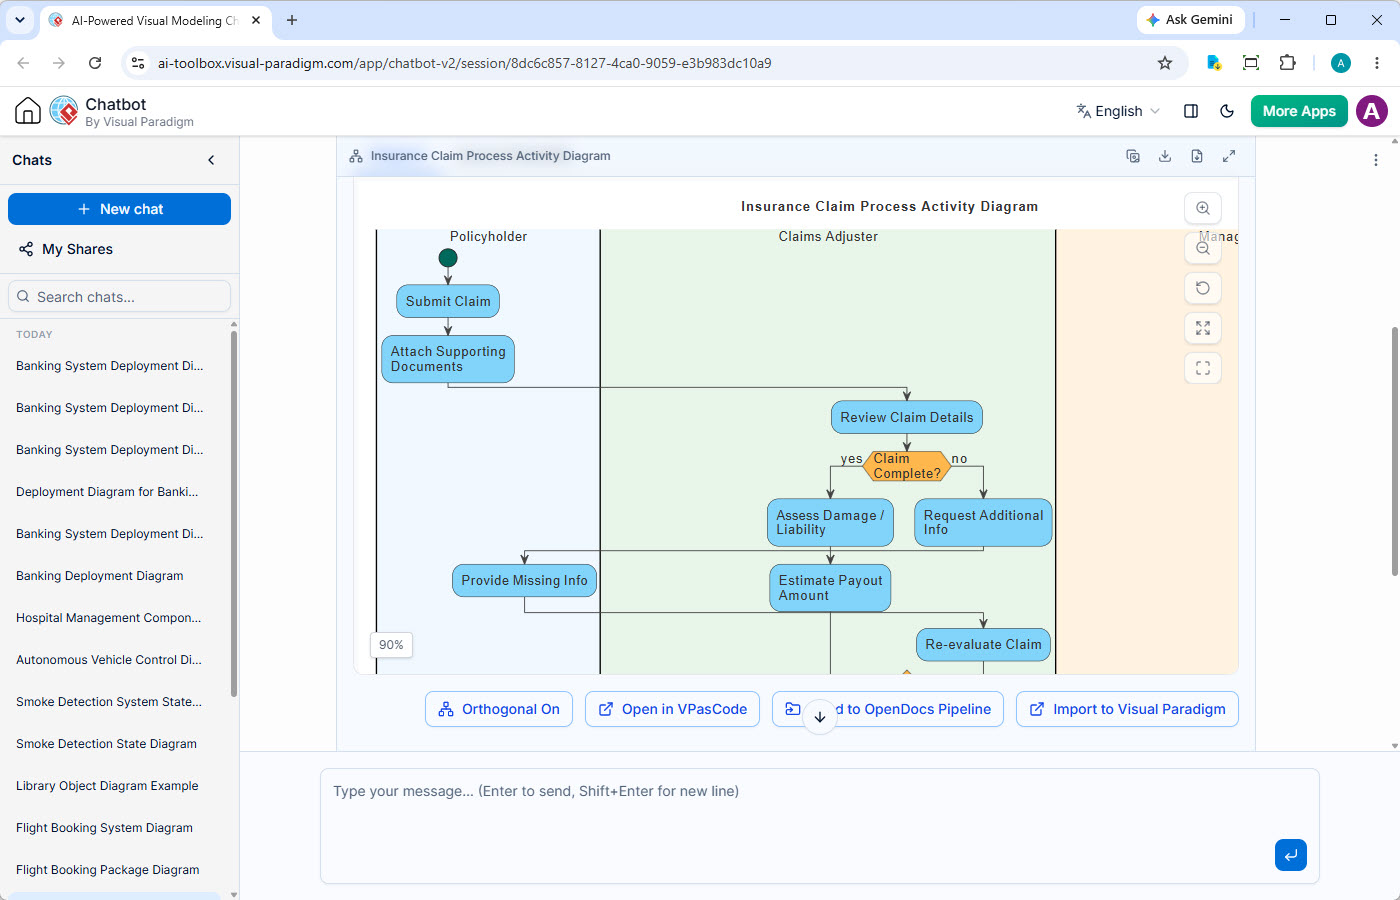Switch to dark mode
The width and height of the screenshot is (1400, 900).
[1227, 111]
